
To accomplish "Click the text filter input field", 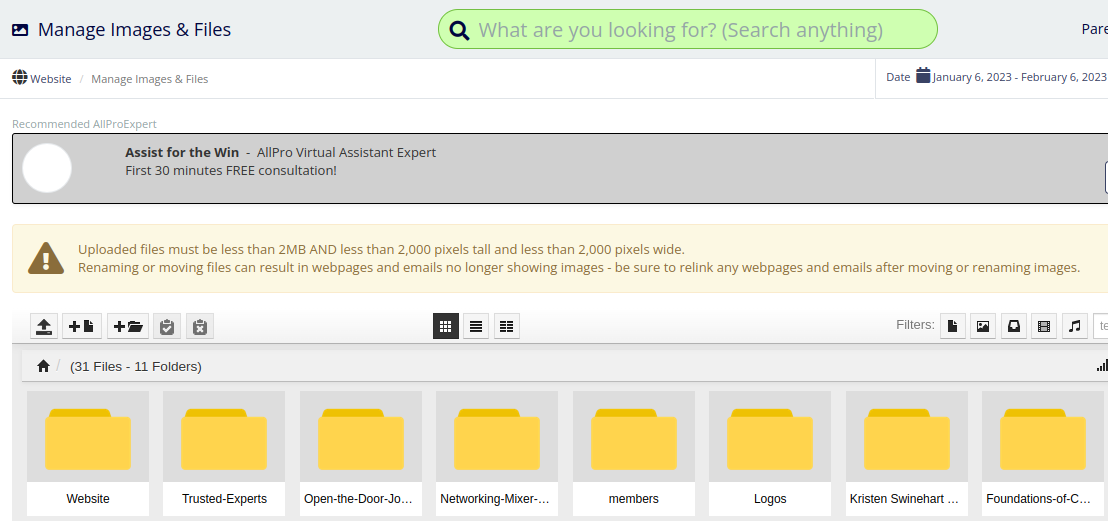I will pos(1101,326).
